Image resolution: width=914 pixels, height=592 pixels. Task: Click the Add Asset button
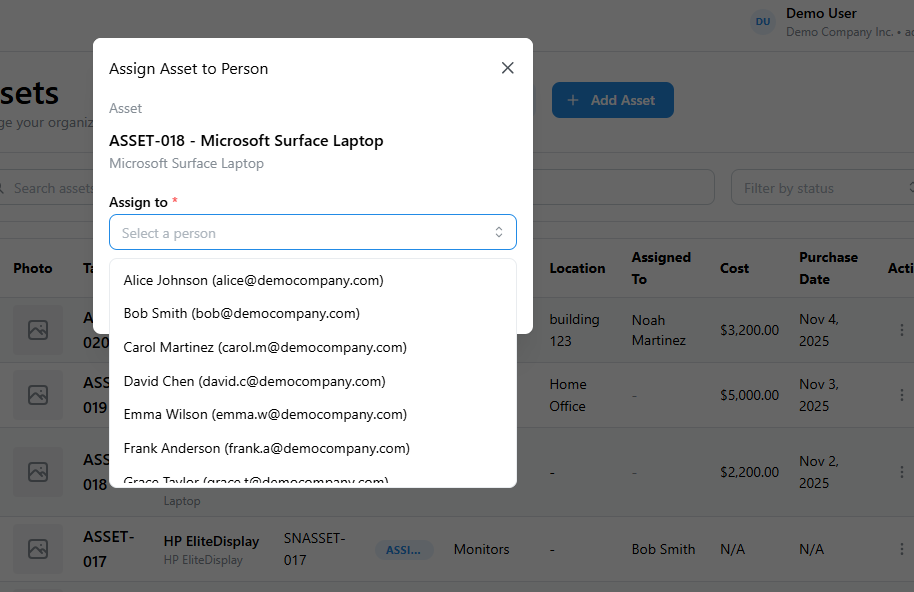coord(612,100)
